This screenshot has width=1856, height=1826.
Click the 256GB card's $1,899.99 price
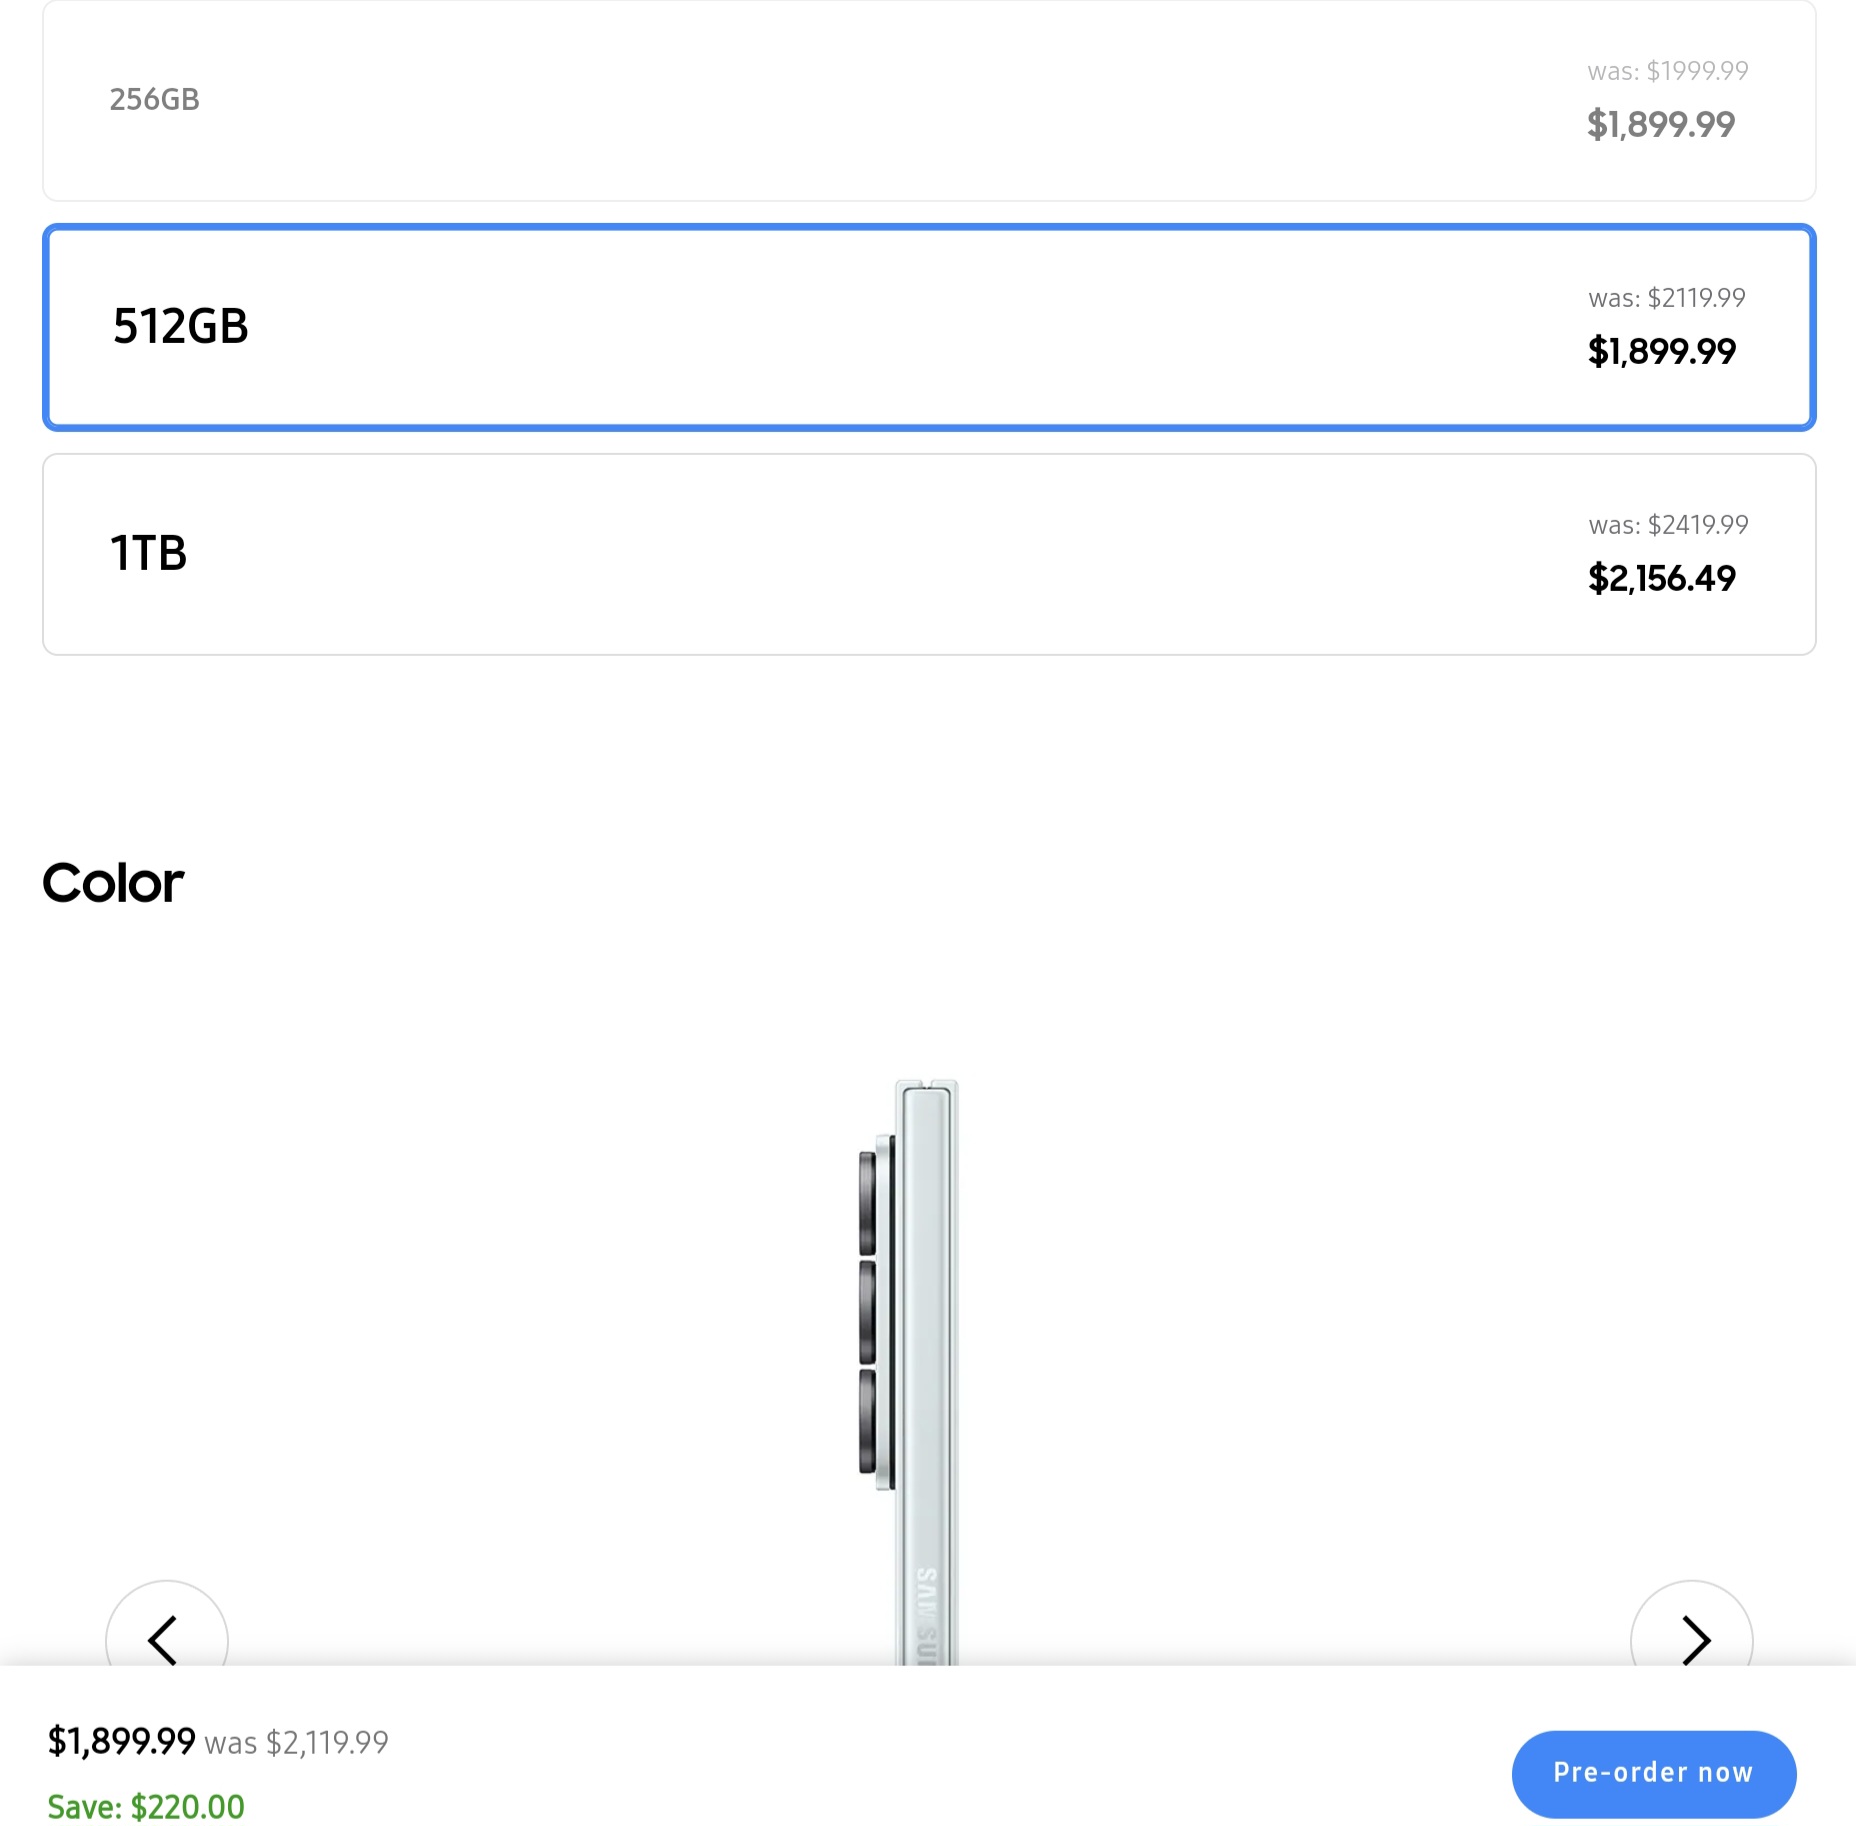[x=1660, y=124]
